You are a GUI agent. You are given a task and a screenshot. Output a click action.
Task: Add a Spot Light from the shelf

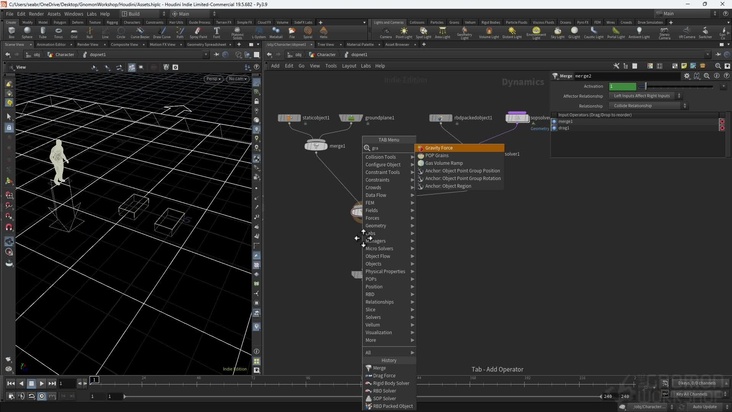423,32
